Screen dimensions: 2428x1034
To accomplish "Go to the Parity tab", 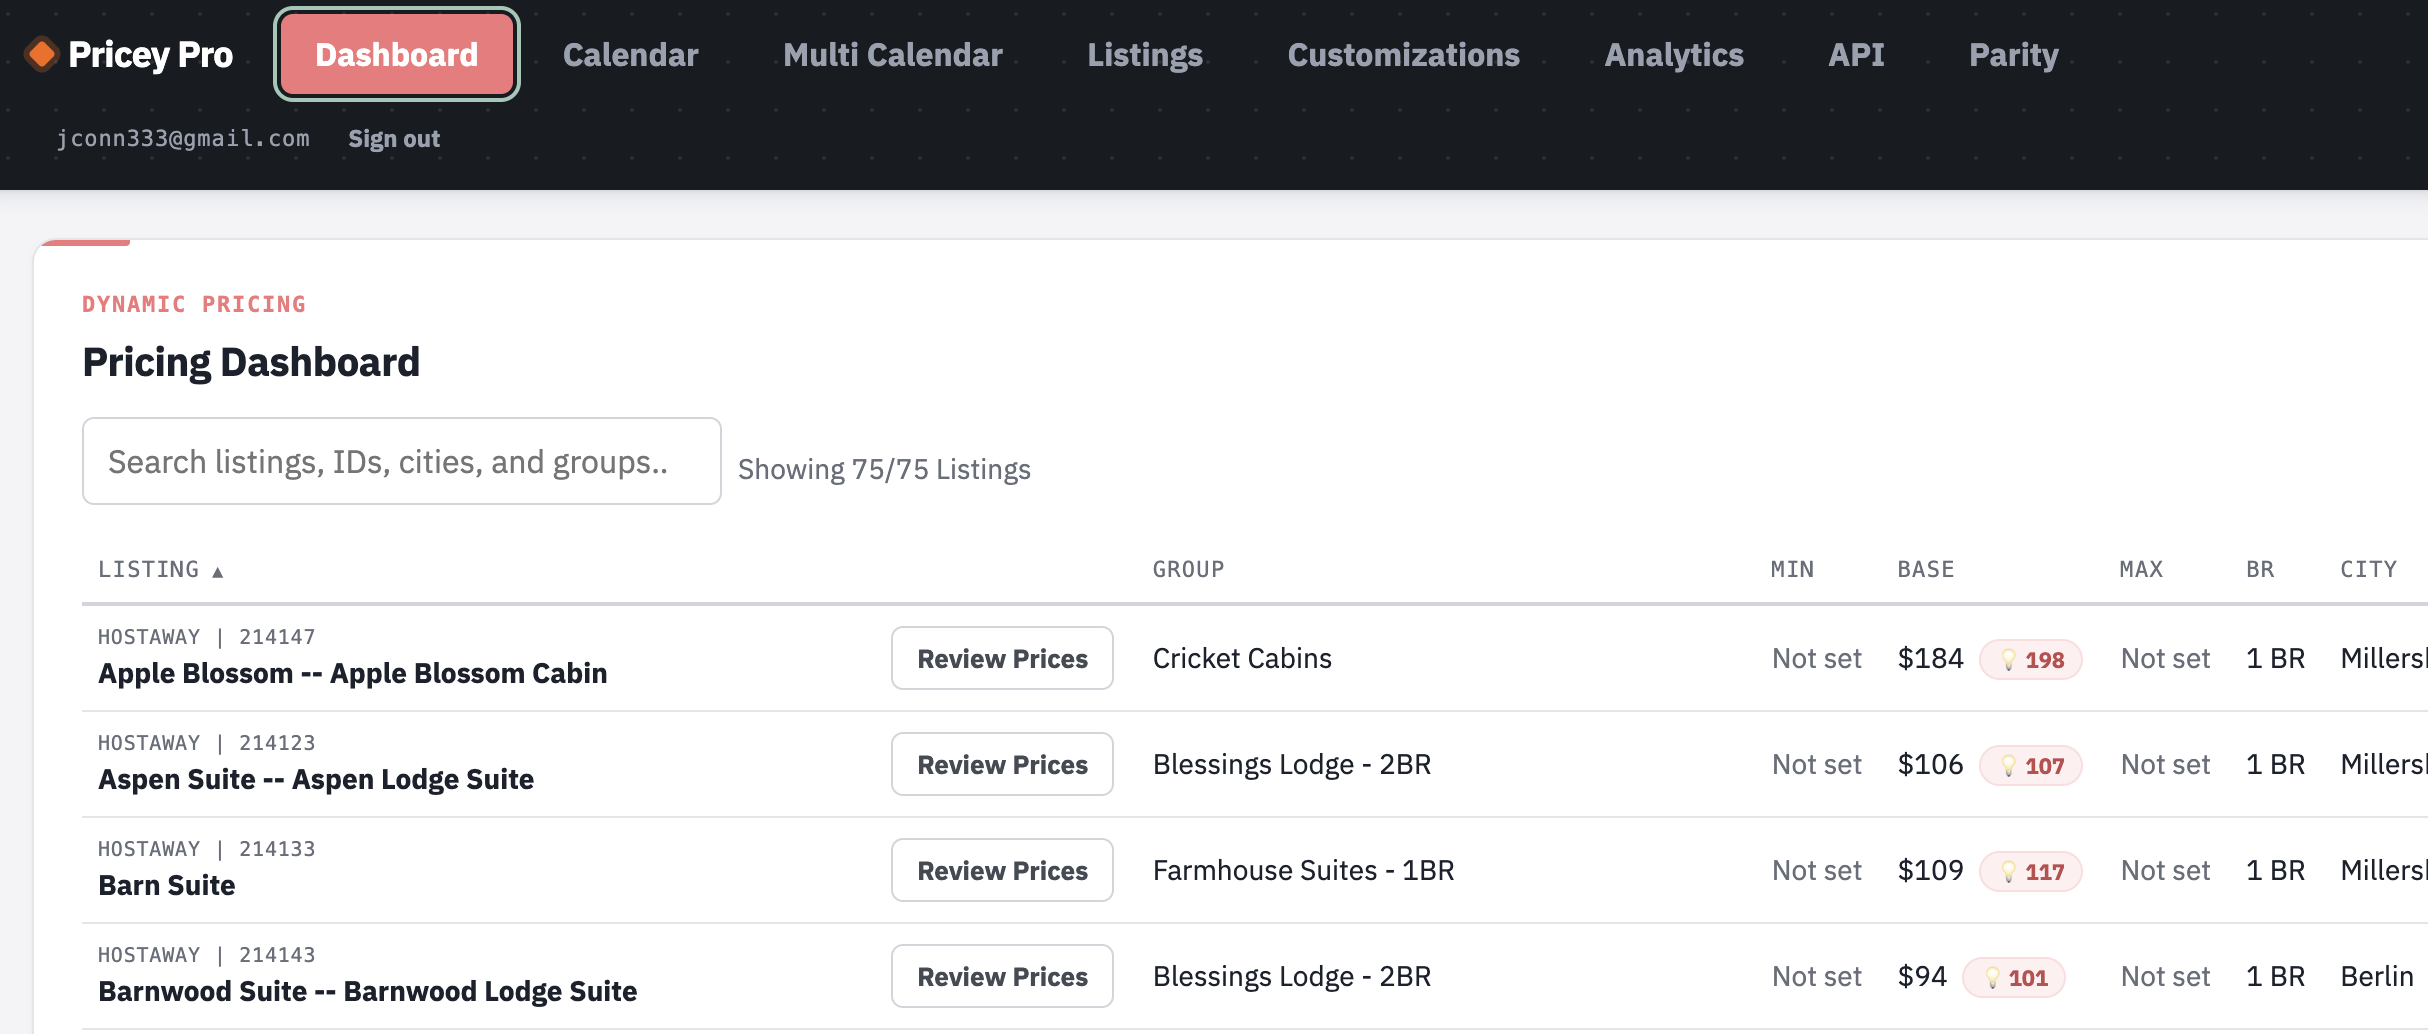I will 2014,54.
